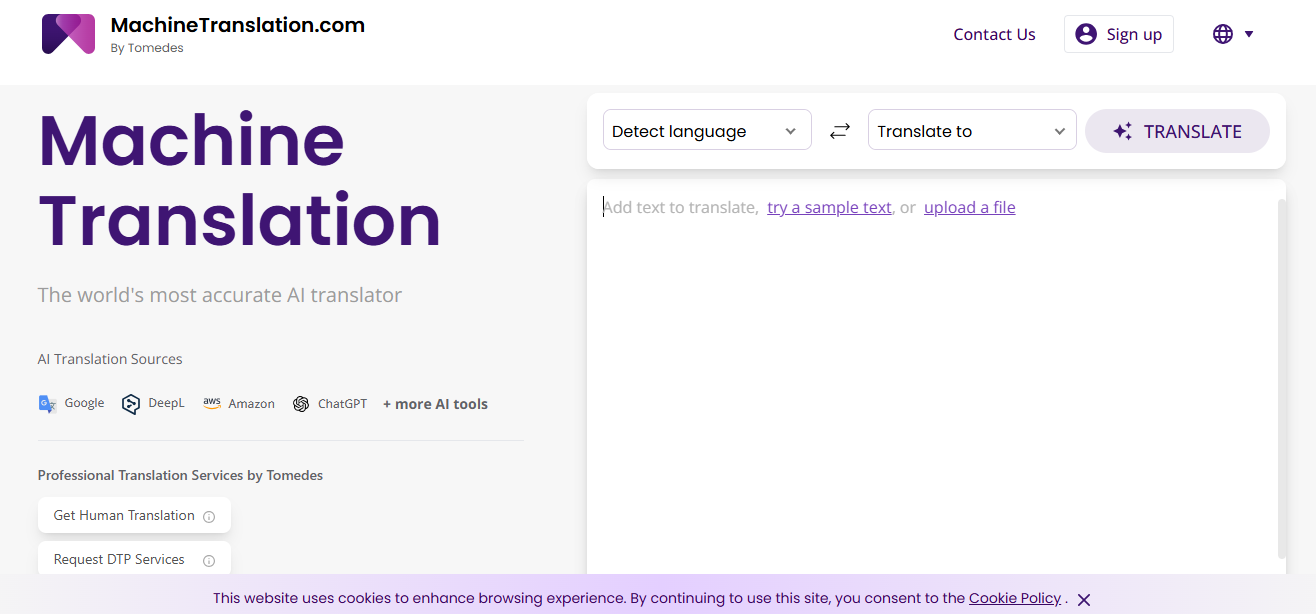Click the world's most accurate AI translator tagline

pyautogui.click(x=220, y=295)
